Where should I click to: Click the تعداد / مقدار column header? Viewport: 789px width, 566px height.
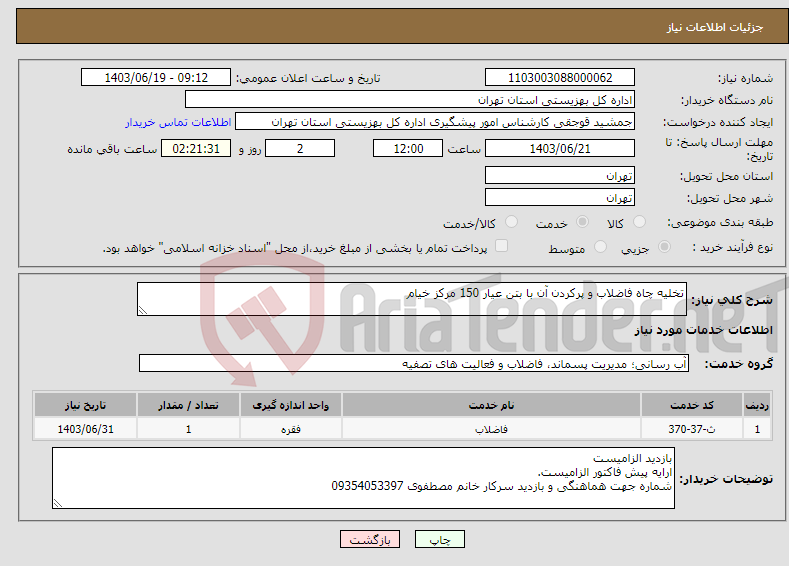click(188, 405)
